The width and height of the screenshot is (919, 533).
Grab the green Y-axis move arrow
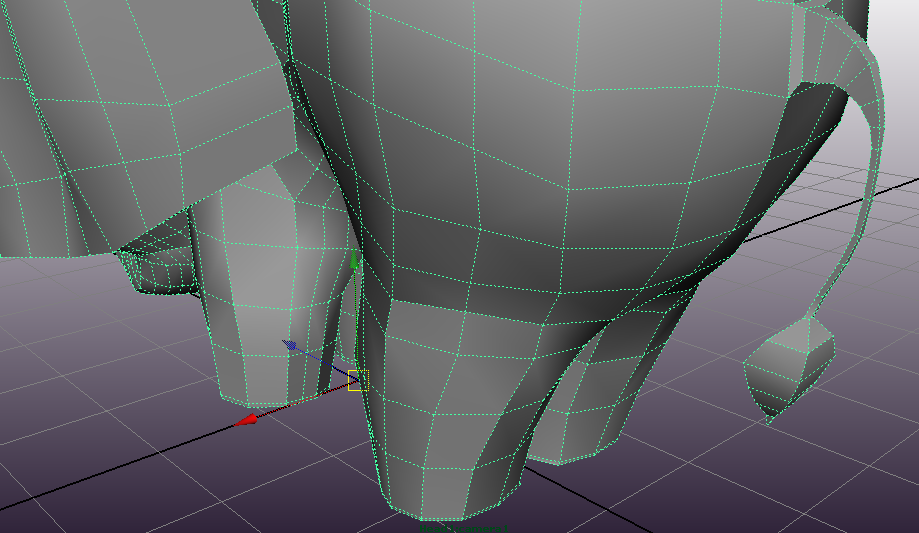[355, 259]
